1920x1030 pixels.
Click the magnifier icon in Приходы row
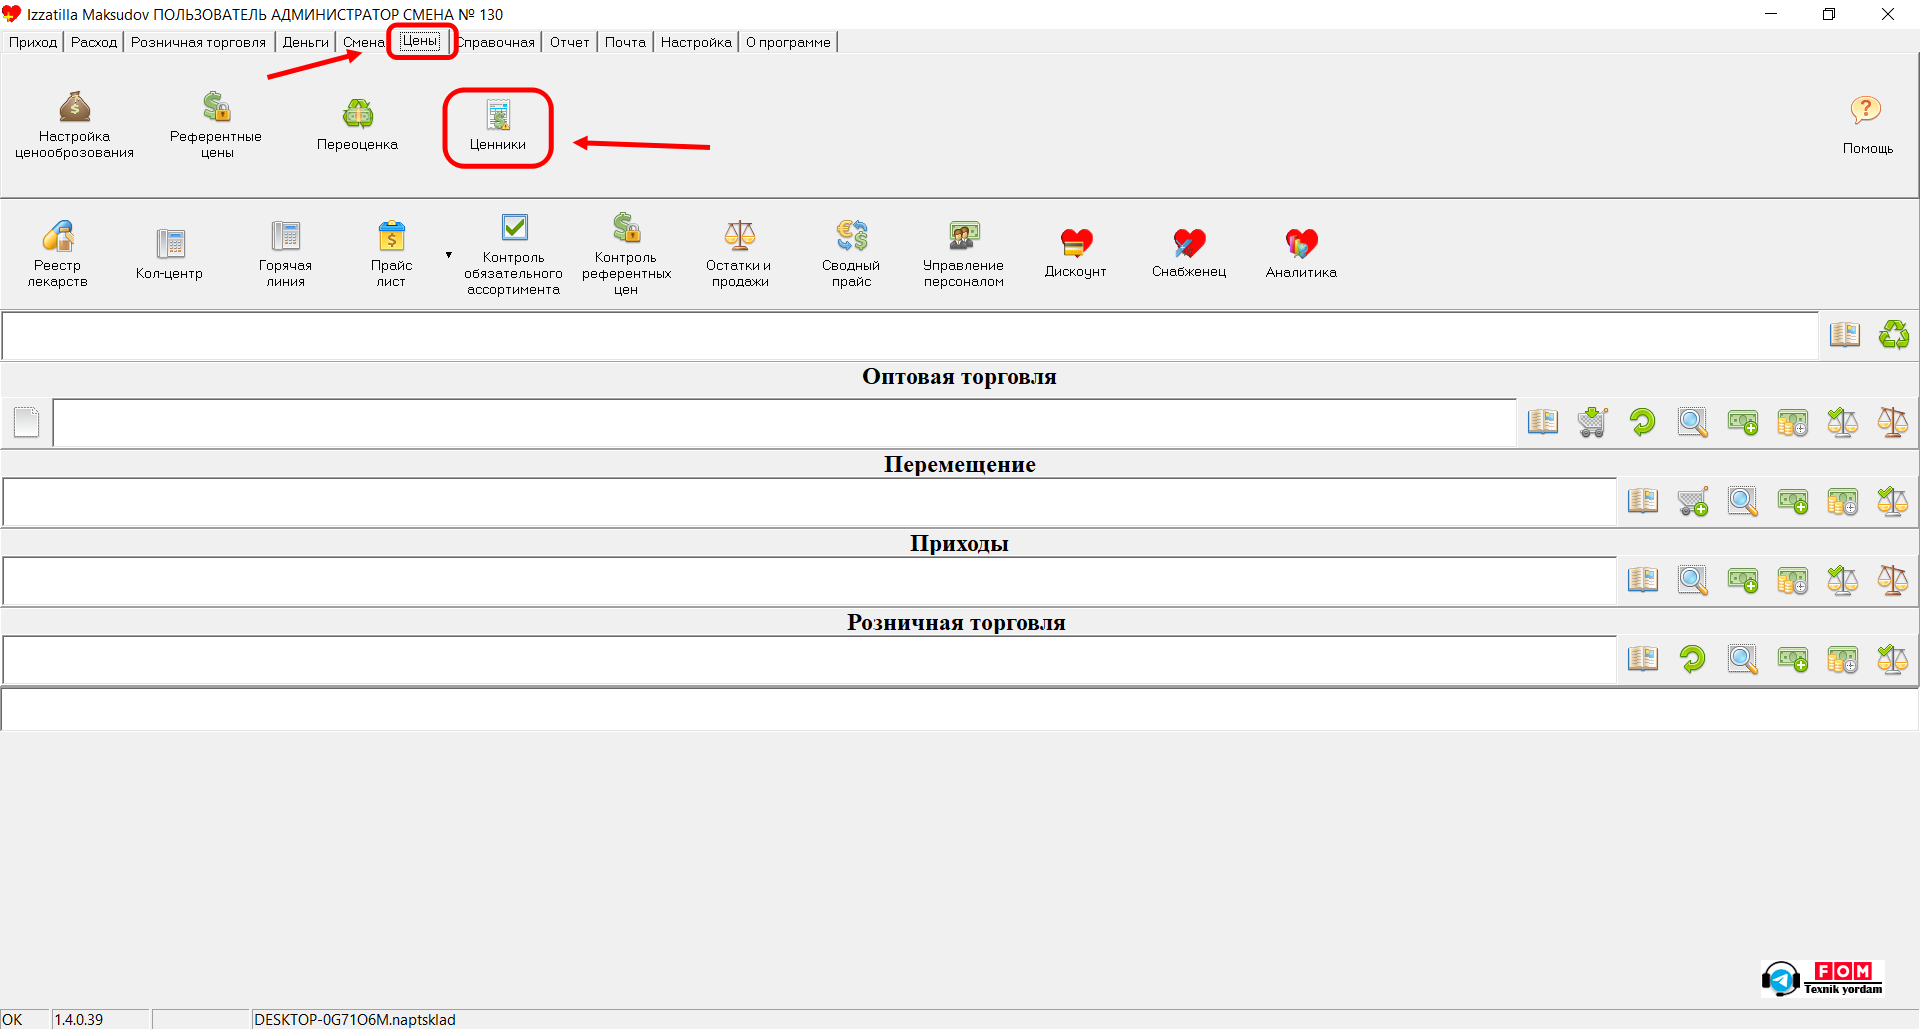point(1693,580)
